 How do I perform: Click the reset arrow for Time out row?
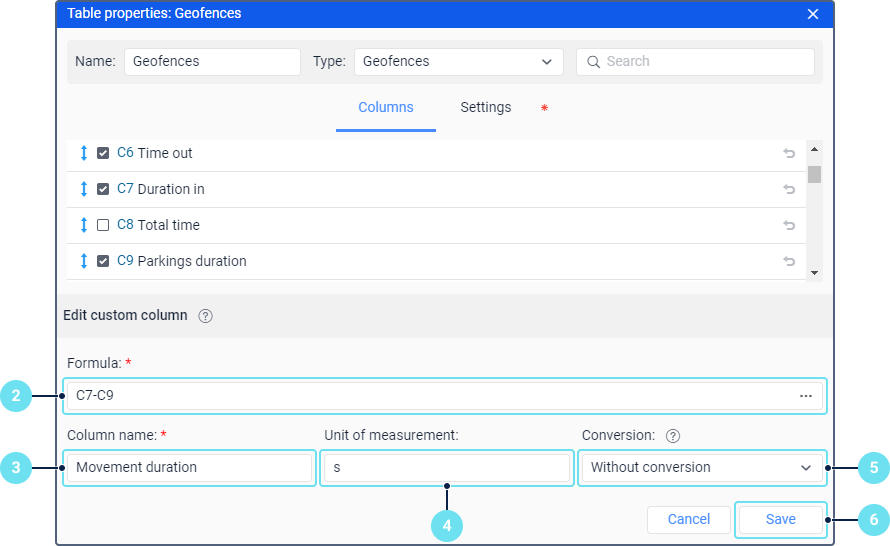pyautogui.click(x=789, y=153)
